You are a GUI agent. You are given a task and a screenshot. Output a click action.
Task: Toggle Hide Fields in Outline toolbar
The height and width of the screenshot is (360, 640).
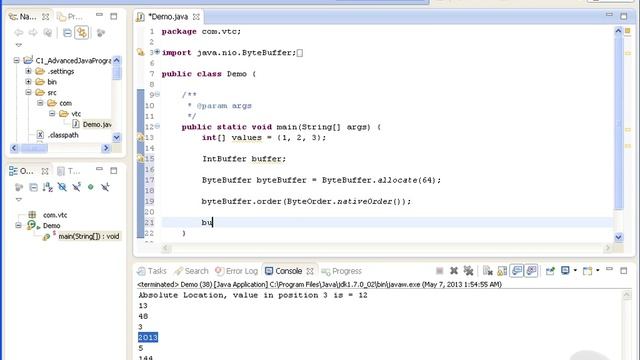click(62, 187)
